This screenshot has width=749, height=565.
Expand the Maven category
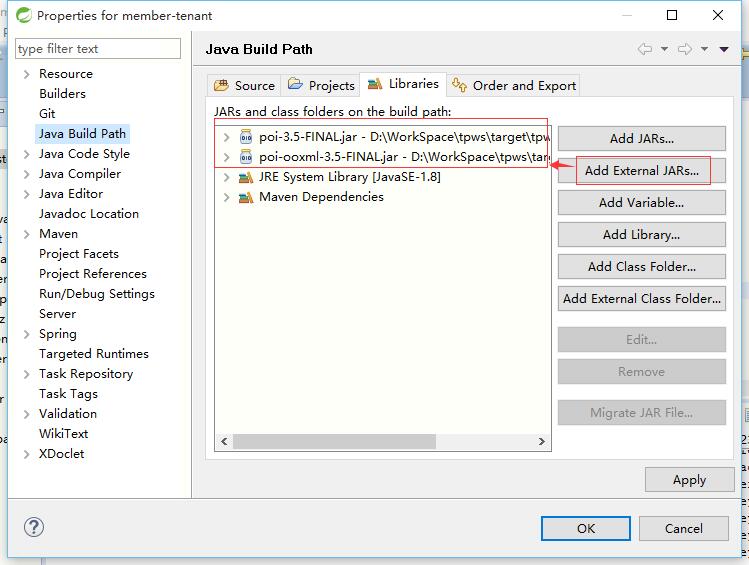(27, 234)
